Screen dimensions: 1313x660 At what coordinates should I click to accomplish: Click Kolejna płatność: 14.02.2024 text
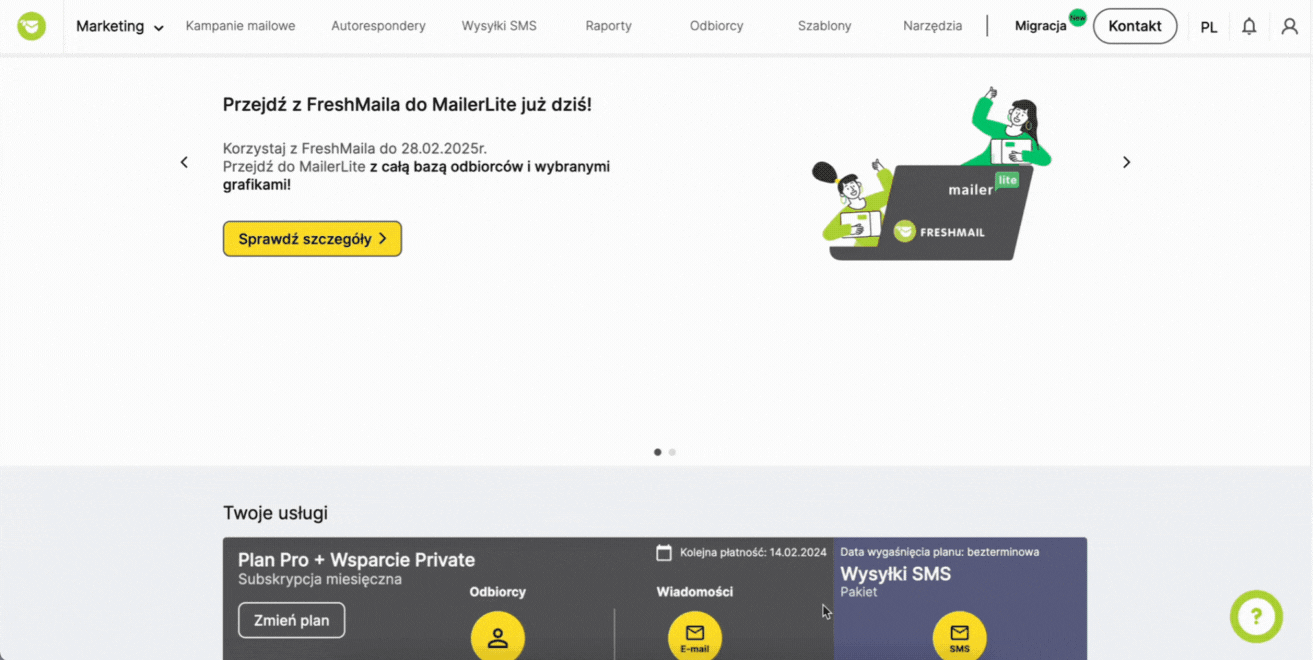coord(753,552)
